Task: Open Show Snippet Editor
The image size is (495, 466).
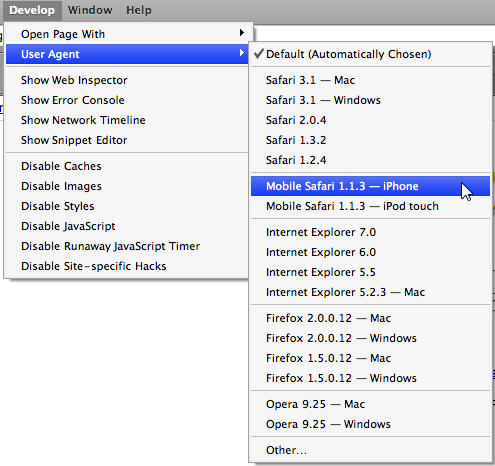Action: (x=127, y=140)
